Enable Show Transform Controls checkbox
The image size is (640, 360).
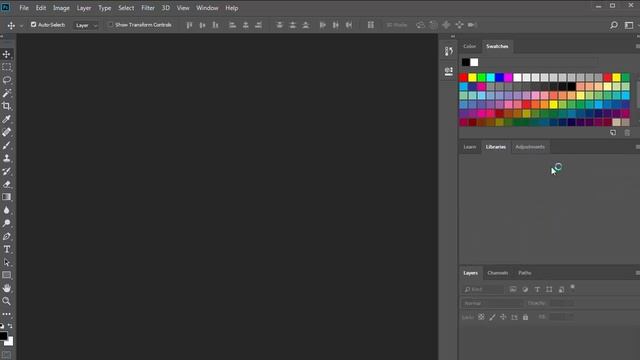[110, 24]
